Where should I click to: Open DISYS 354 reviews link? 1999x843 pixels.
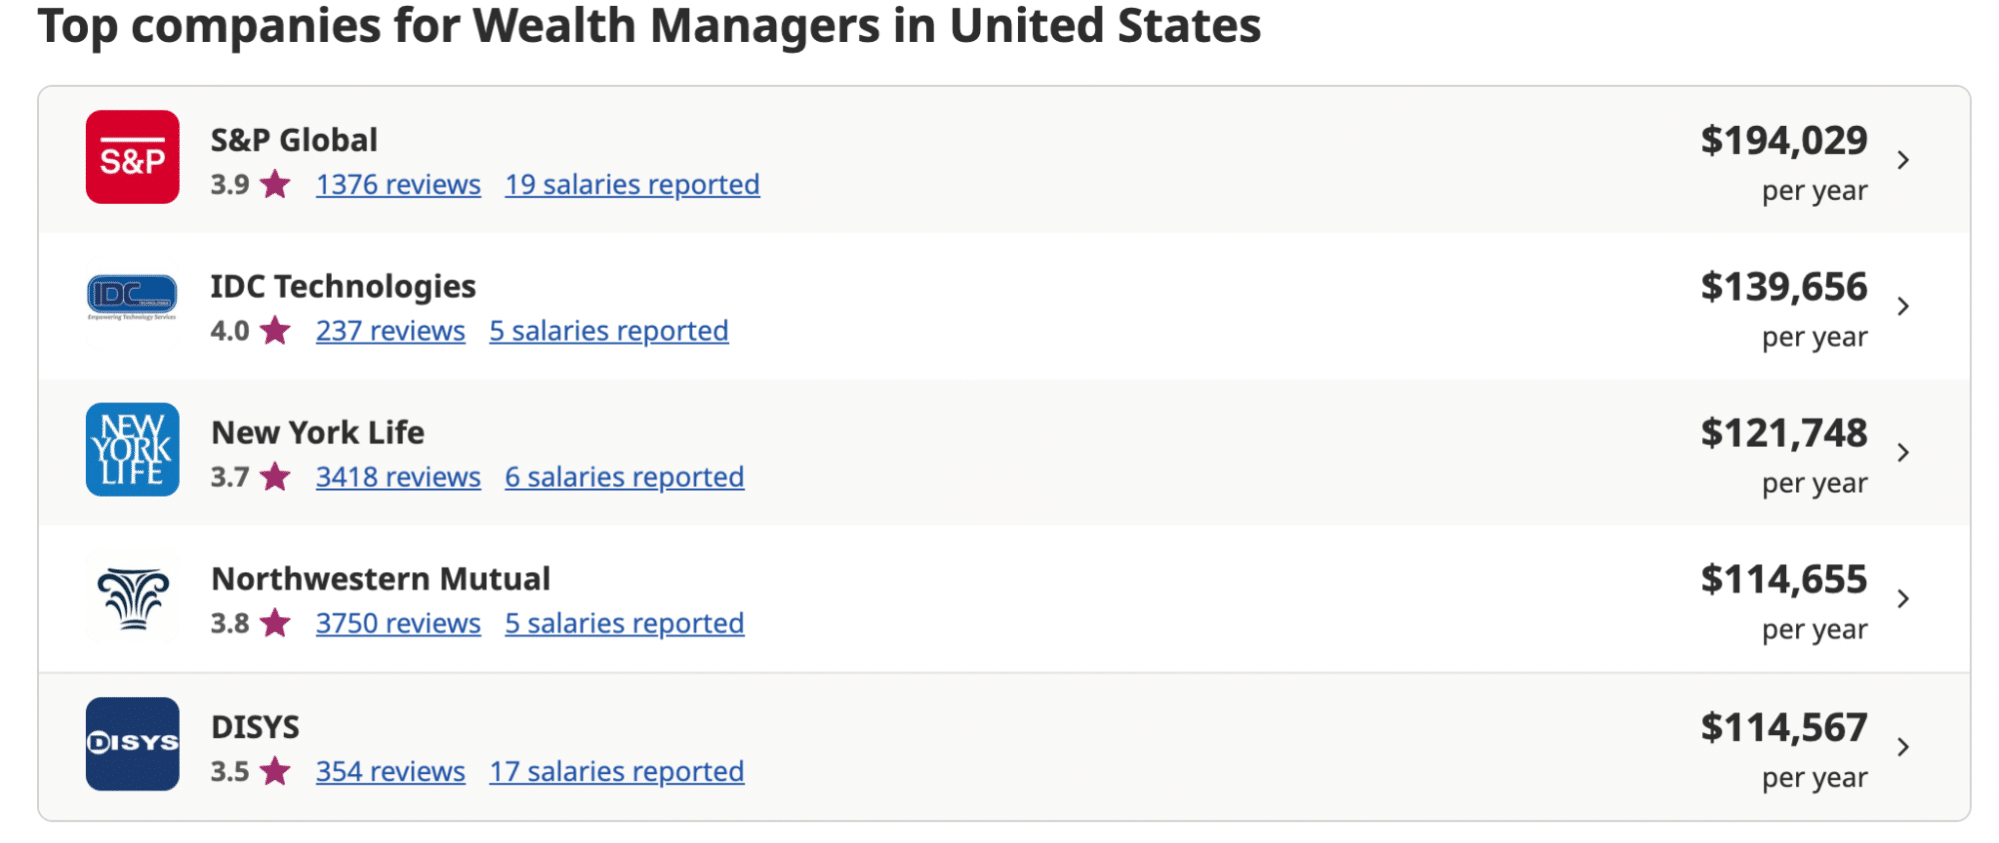tap(390, 771)
